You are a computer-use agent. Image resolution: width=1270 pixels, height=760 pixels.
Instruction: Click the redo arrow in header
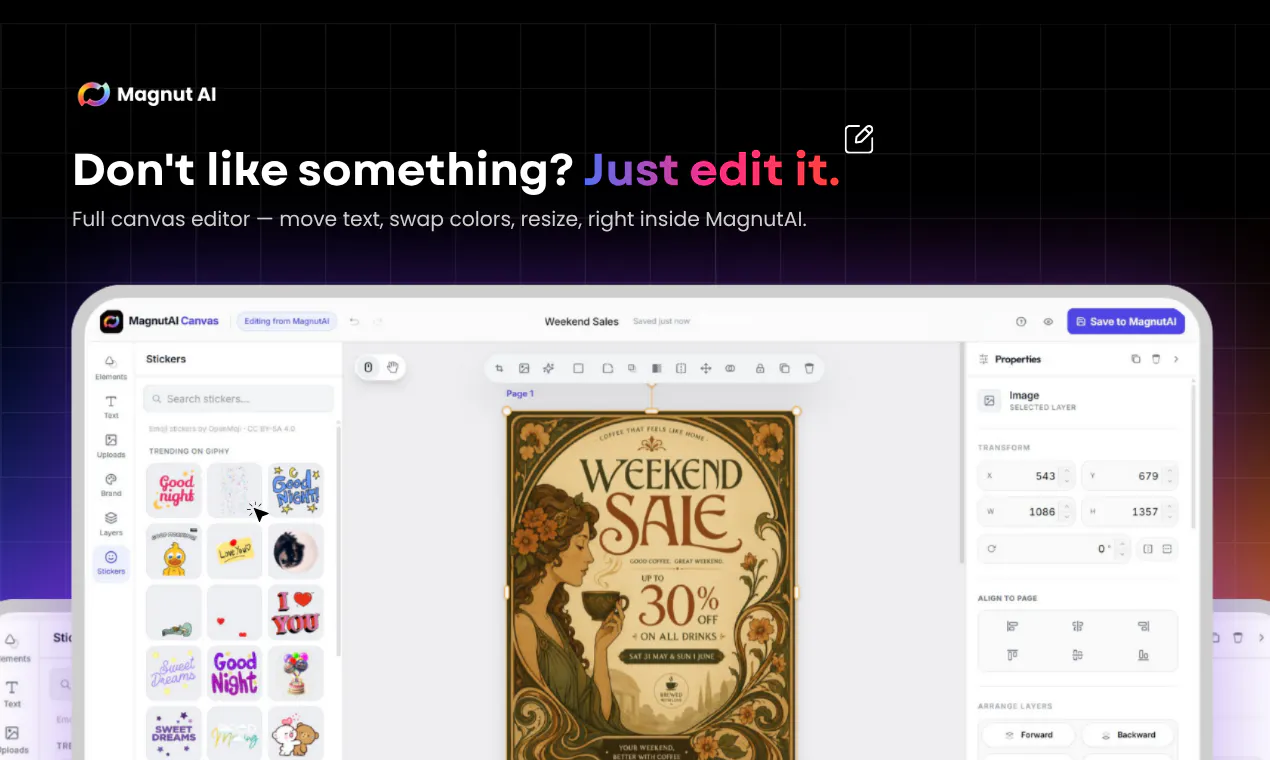tap(378, 321)
